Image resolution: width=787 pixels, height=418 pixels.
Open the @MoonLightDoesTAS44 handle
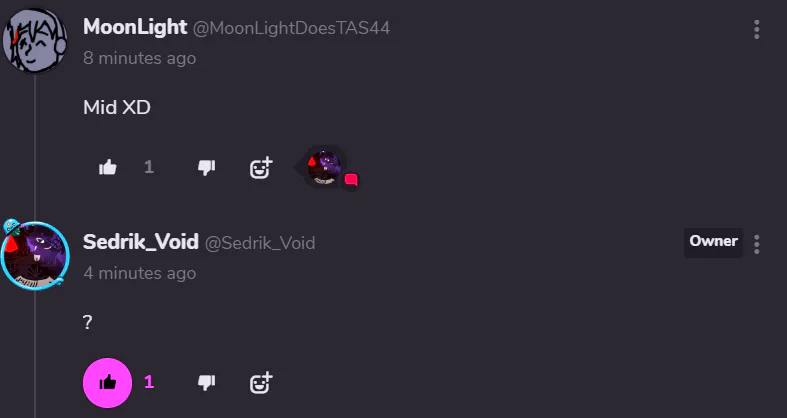[x=292, y=29]
